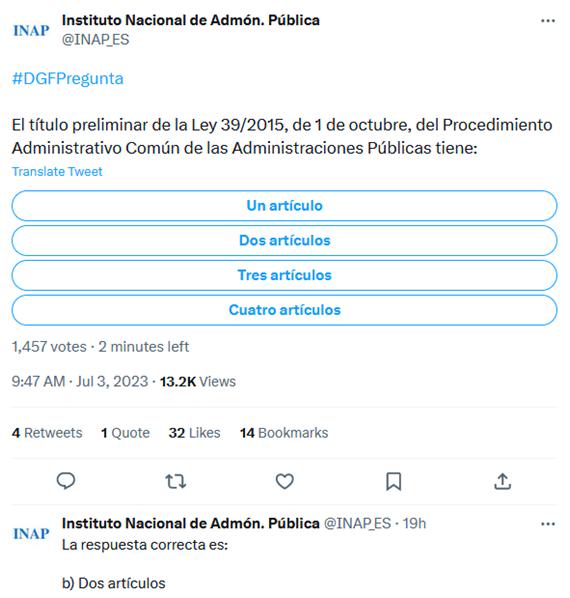Select 'Tres artículos' poll option

(x=284, y=275)
